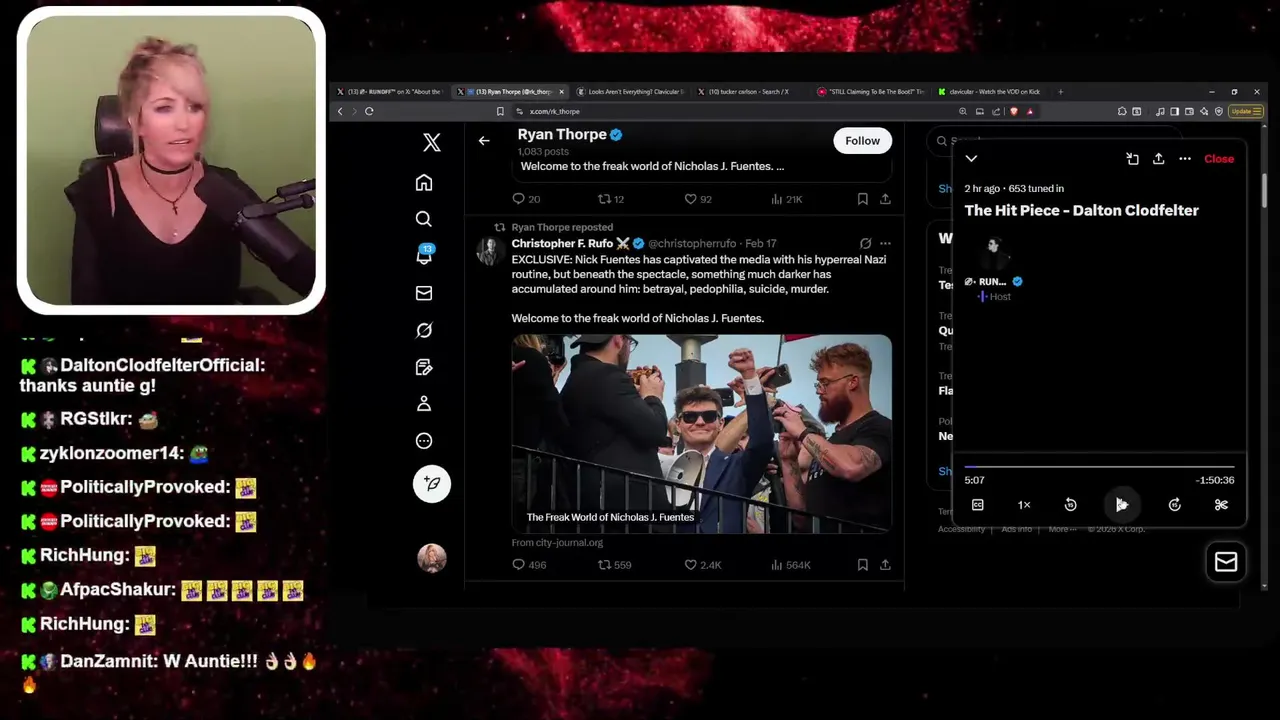The image size is (1280, 720).
Task: Open the X logo home link
Action: pos(432,142)
